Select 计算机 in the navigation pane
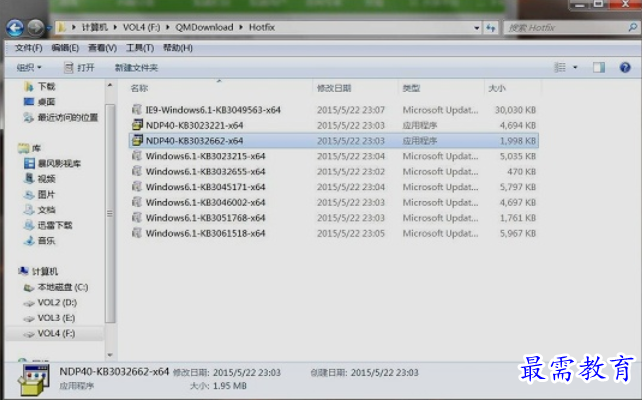The height and width of the screenshot is (400, 642). point(45,271)
